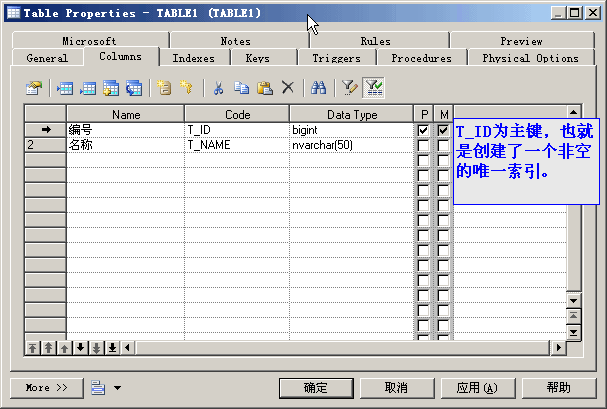607x409 pixels.
Task: Click the horizontal scrollbar right arrow
Action: 558,348
